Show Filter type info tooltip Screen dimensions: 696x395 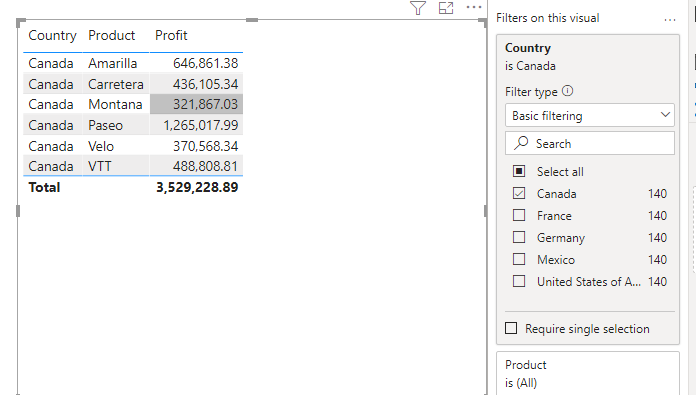[567, 91]
